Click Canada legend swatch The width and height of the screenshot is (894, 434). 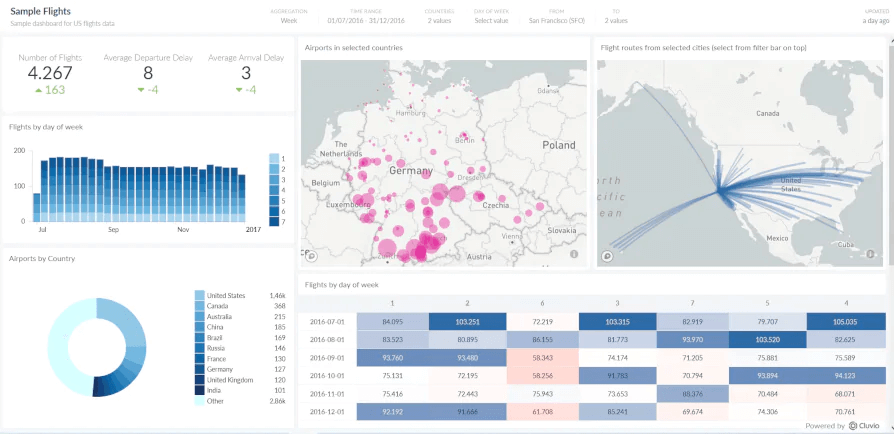[200, 306]
